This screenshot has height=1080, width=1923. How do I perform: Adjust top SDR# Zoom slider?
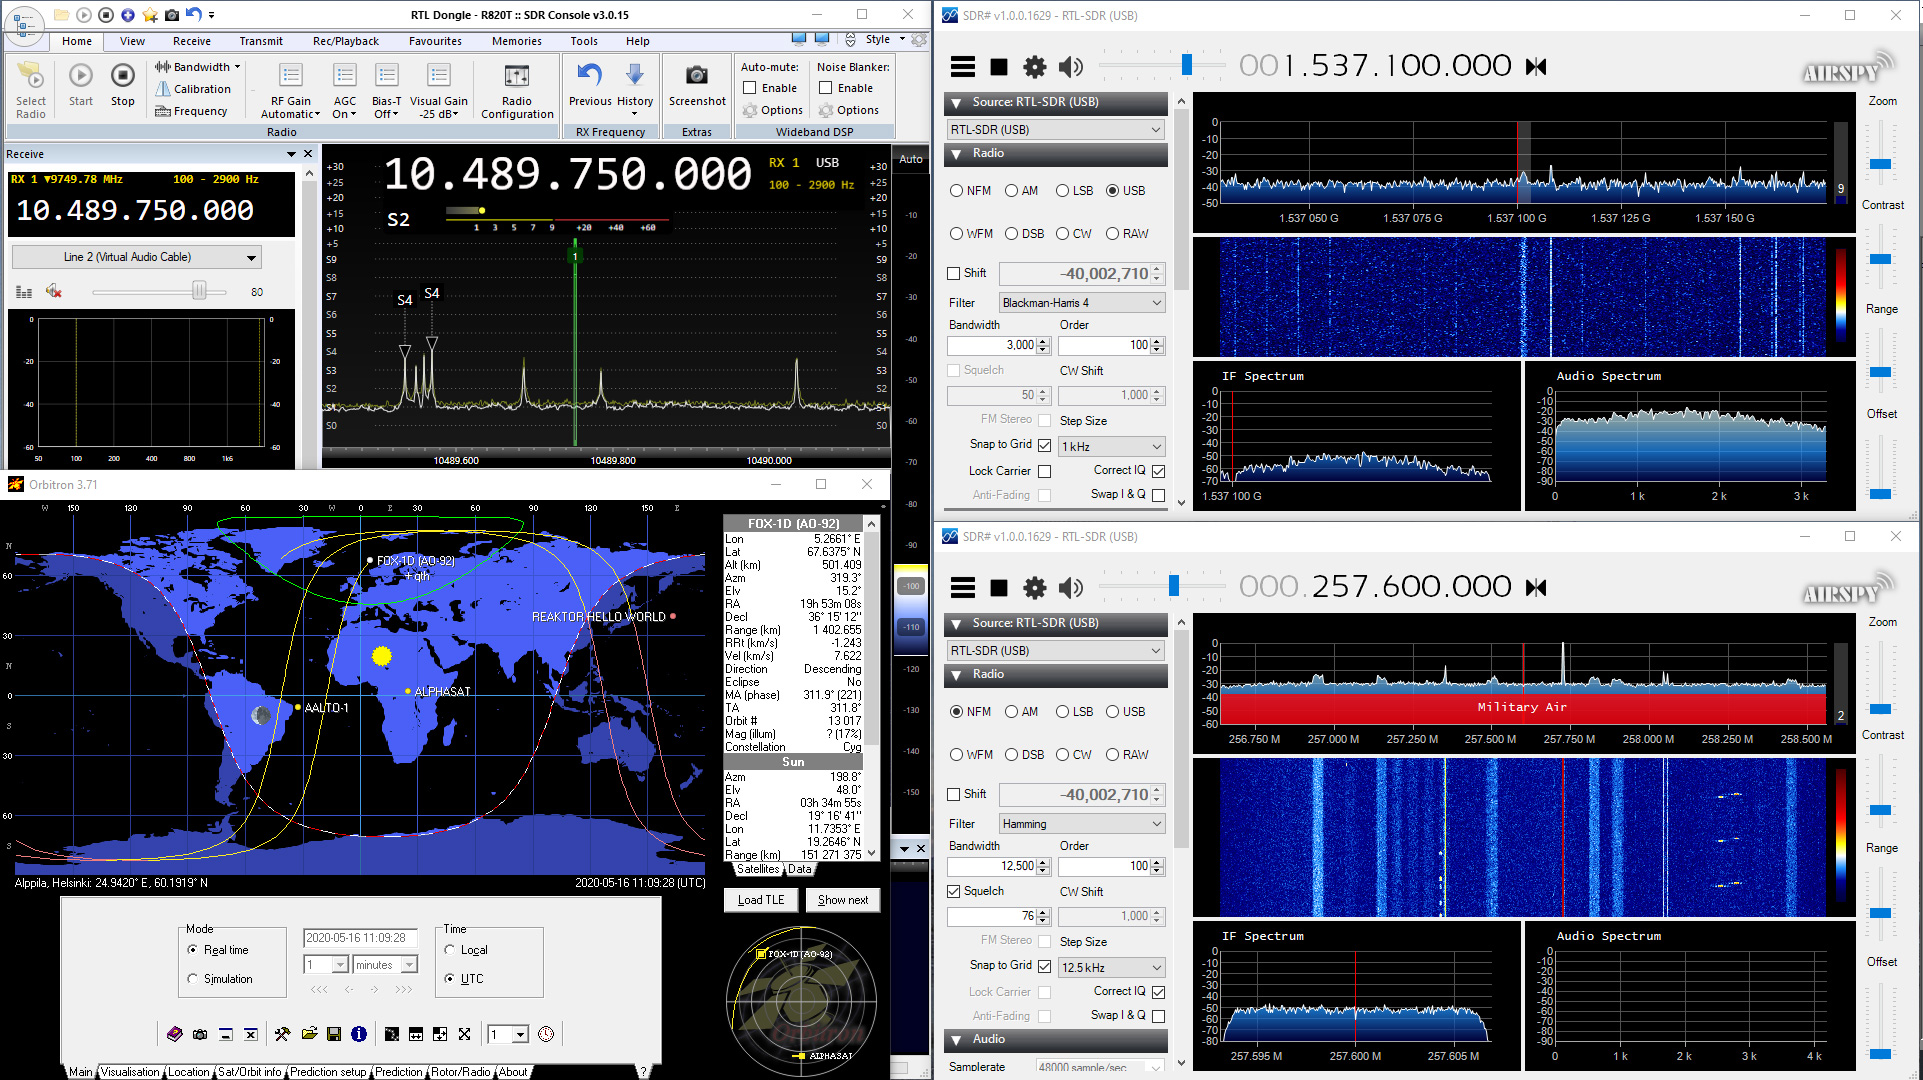pyautogui.click(x=1880, y=164)
